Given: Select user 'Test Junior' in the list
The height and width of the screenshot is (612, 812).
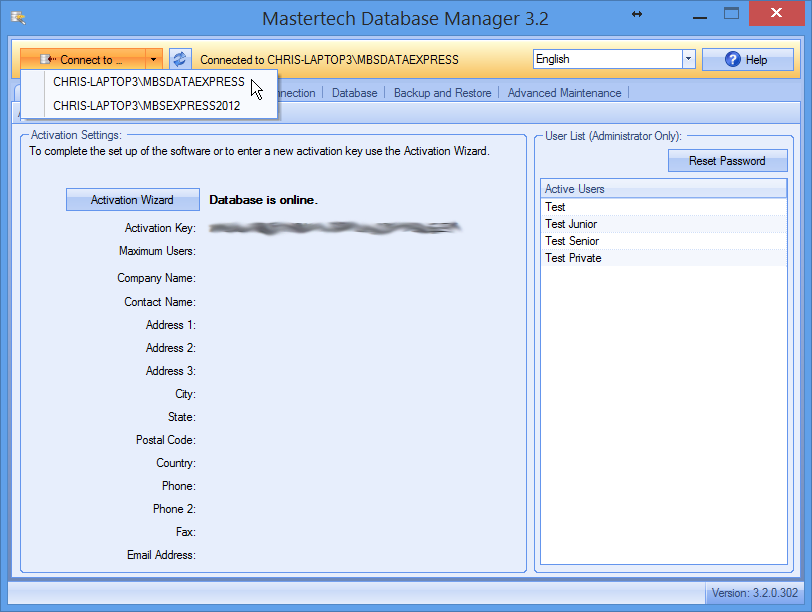Looking at the screenshot, I should (663, 224).
